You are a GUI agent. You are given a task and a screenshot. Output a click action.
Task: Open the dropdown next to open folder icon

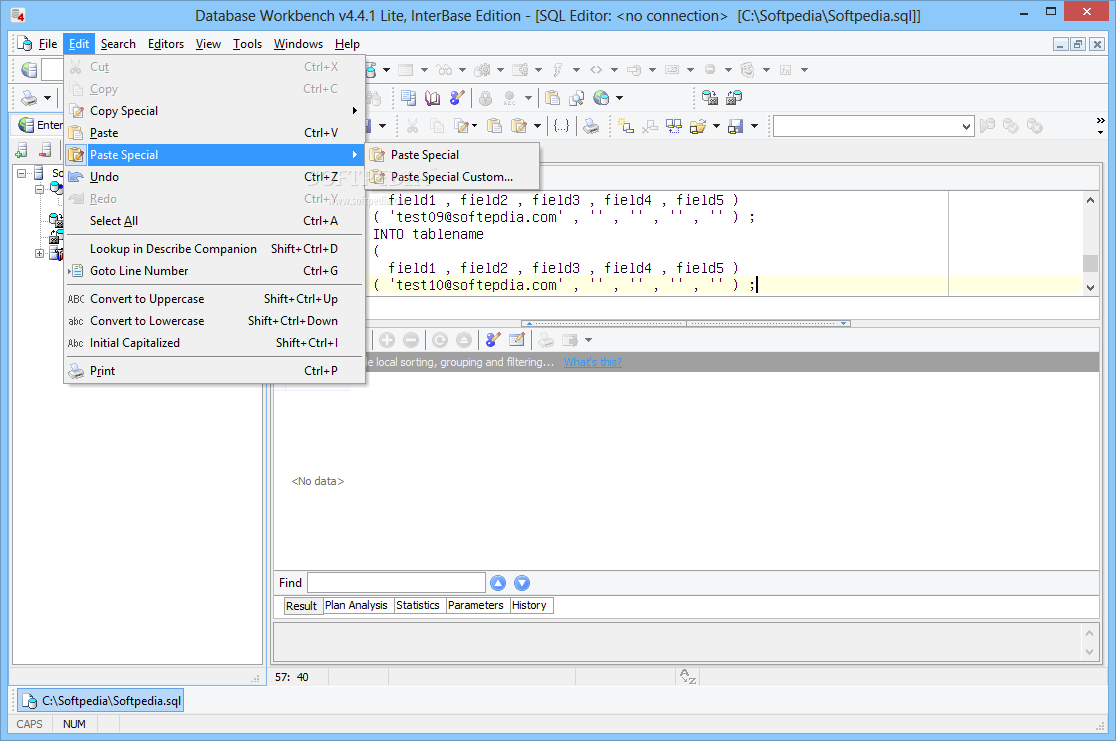pos(716,127)
